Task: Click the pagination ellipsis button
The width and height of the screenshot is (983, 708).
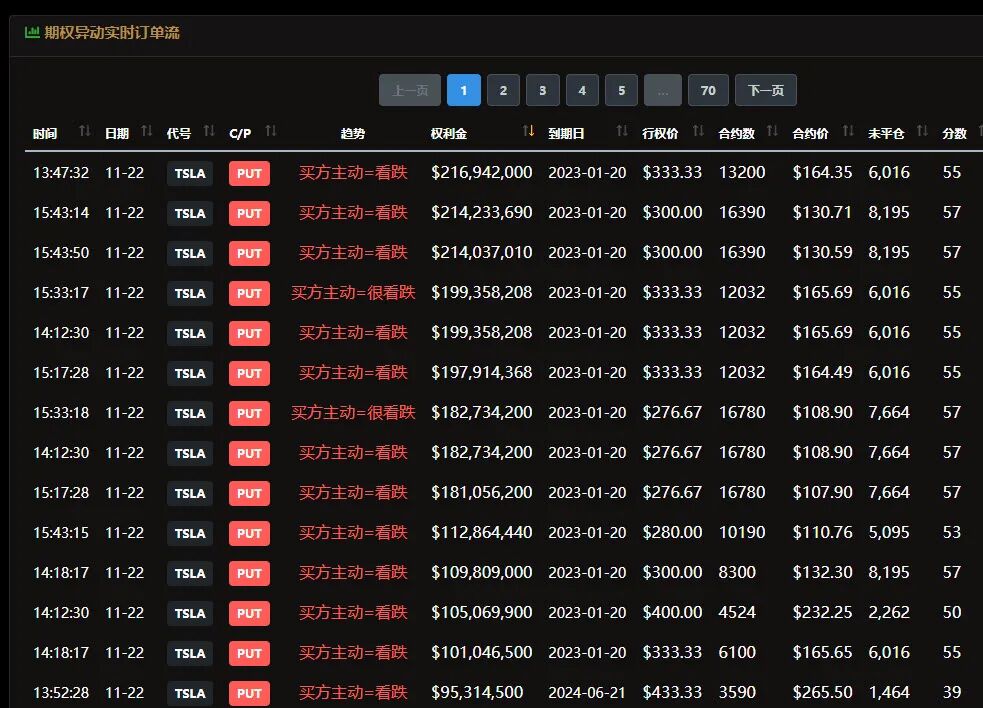Action: click(663, 90)
